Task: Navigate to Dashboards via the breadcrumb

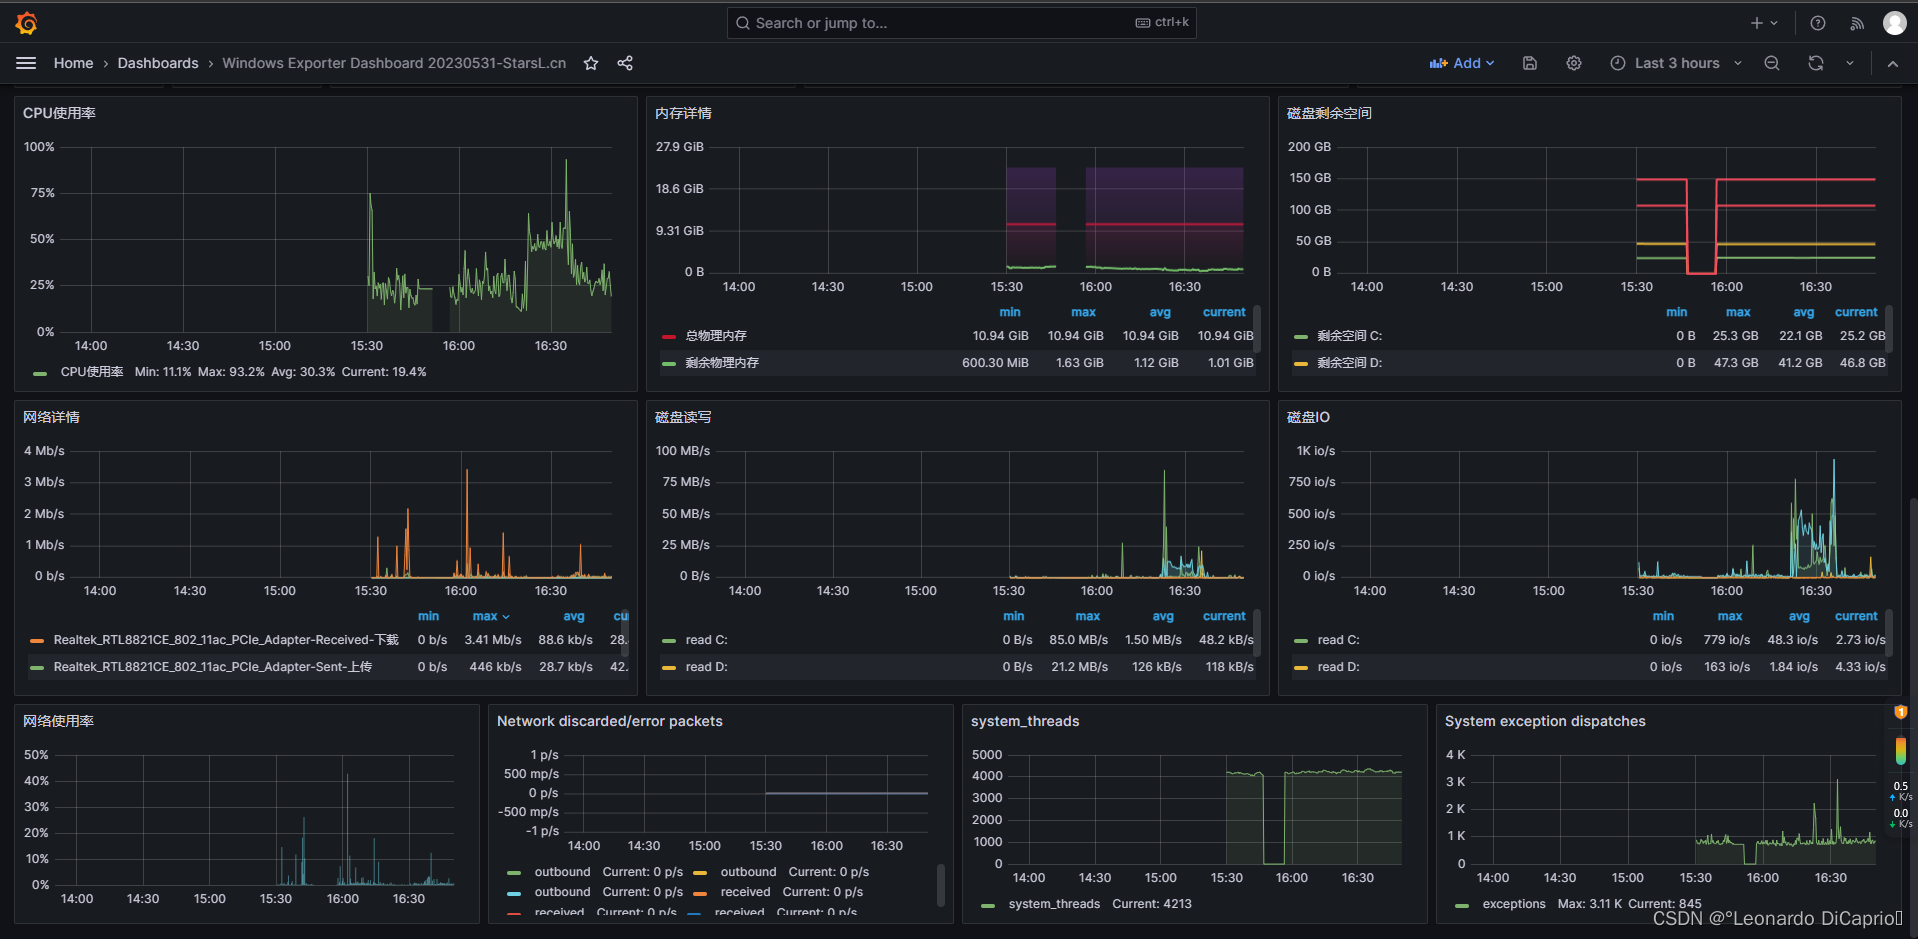Action: pos(158,62)
